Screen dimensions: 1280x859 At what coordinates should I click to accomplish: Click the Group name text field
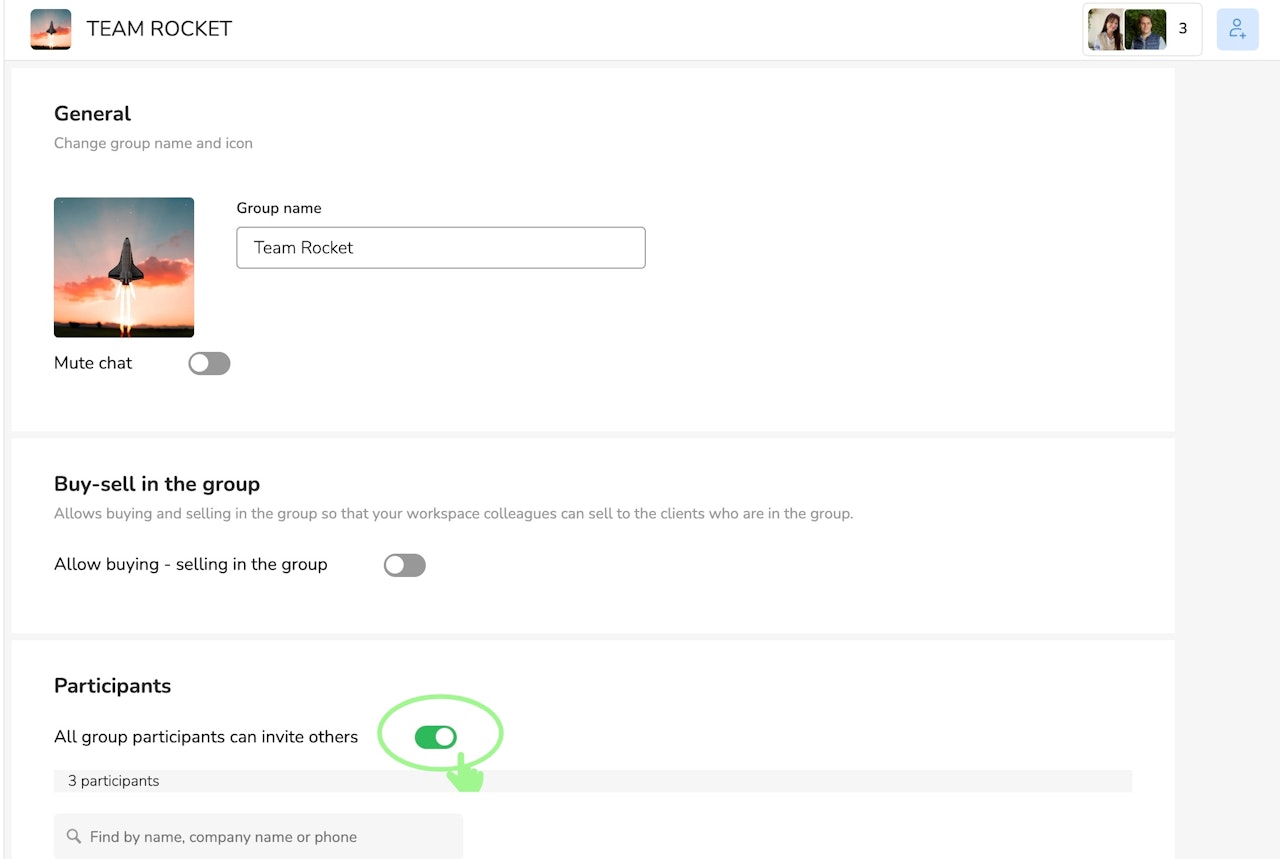(x=440, y=248)
